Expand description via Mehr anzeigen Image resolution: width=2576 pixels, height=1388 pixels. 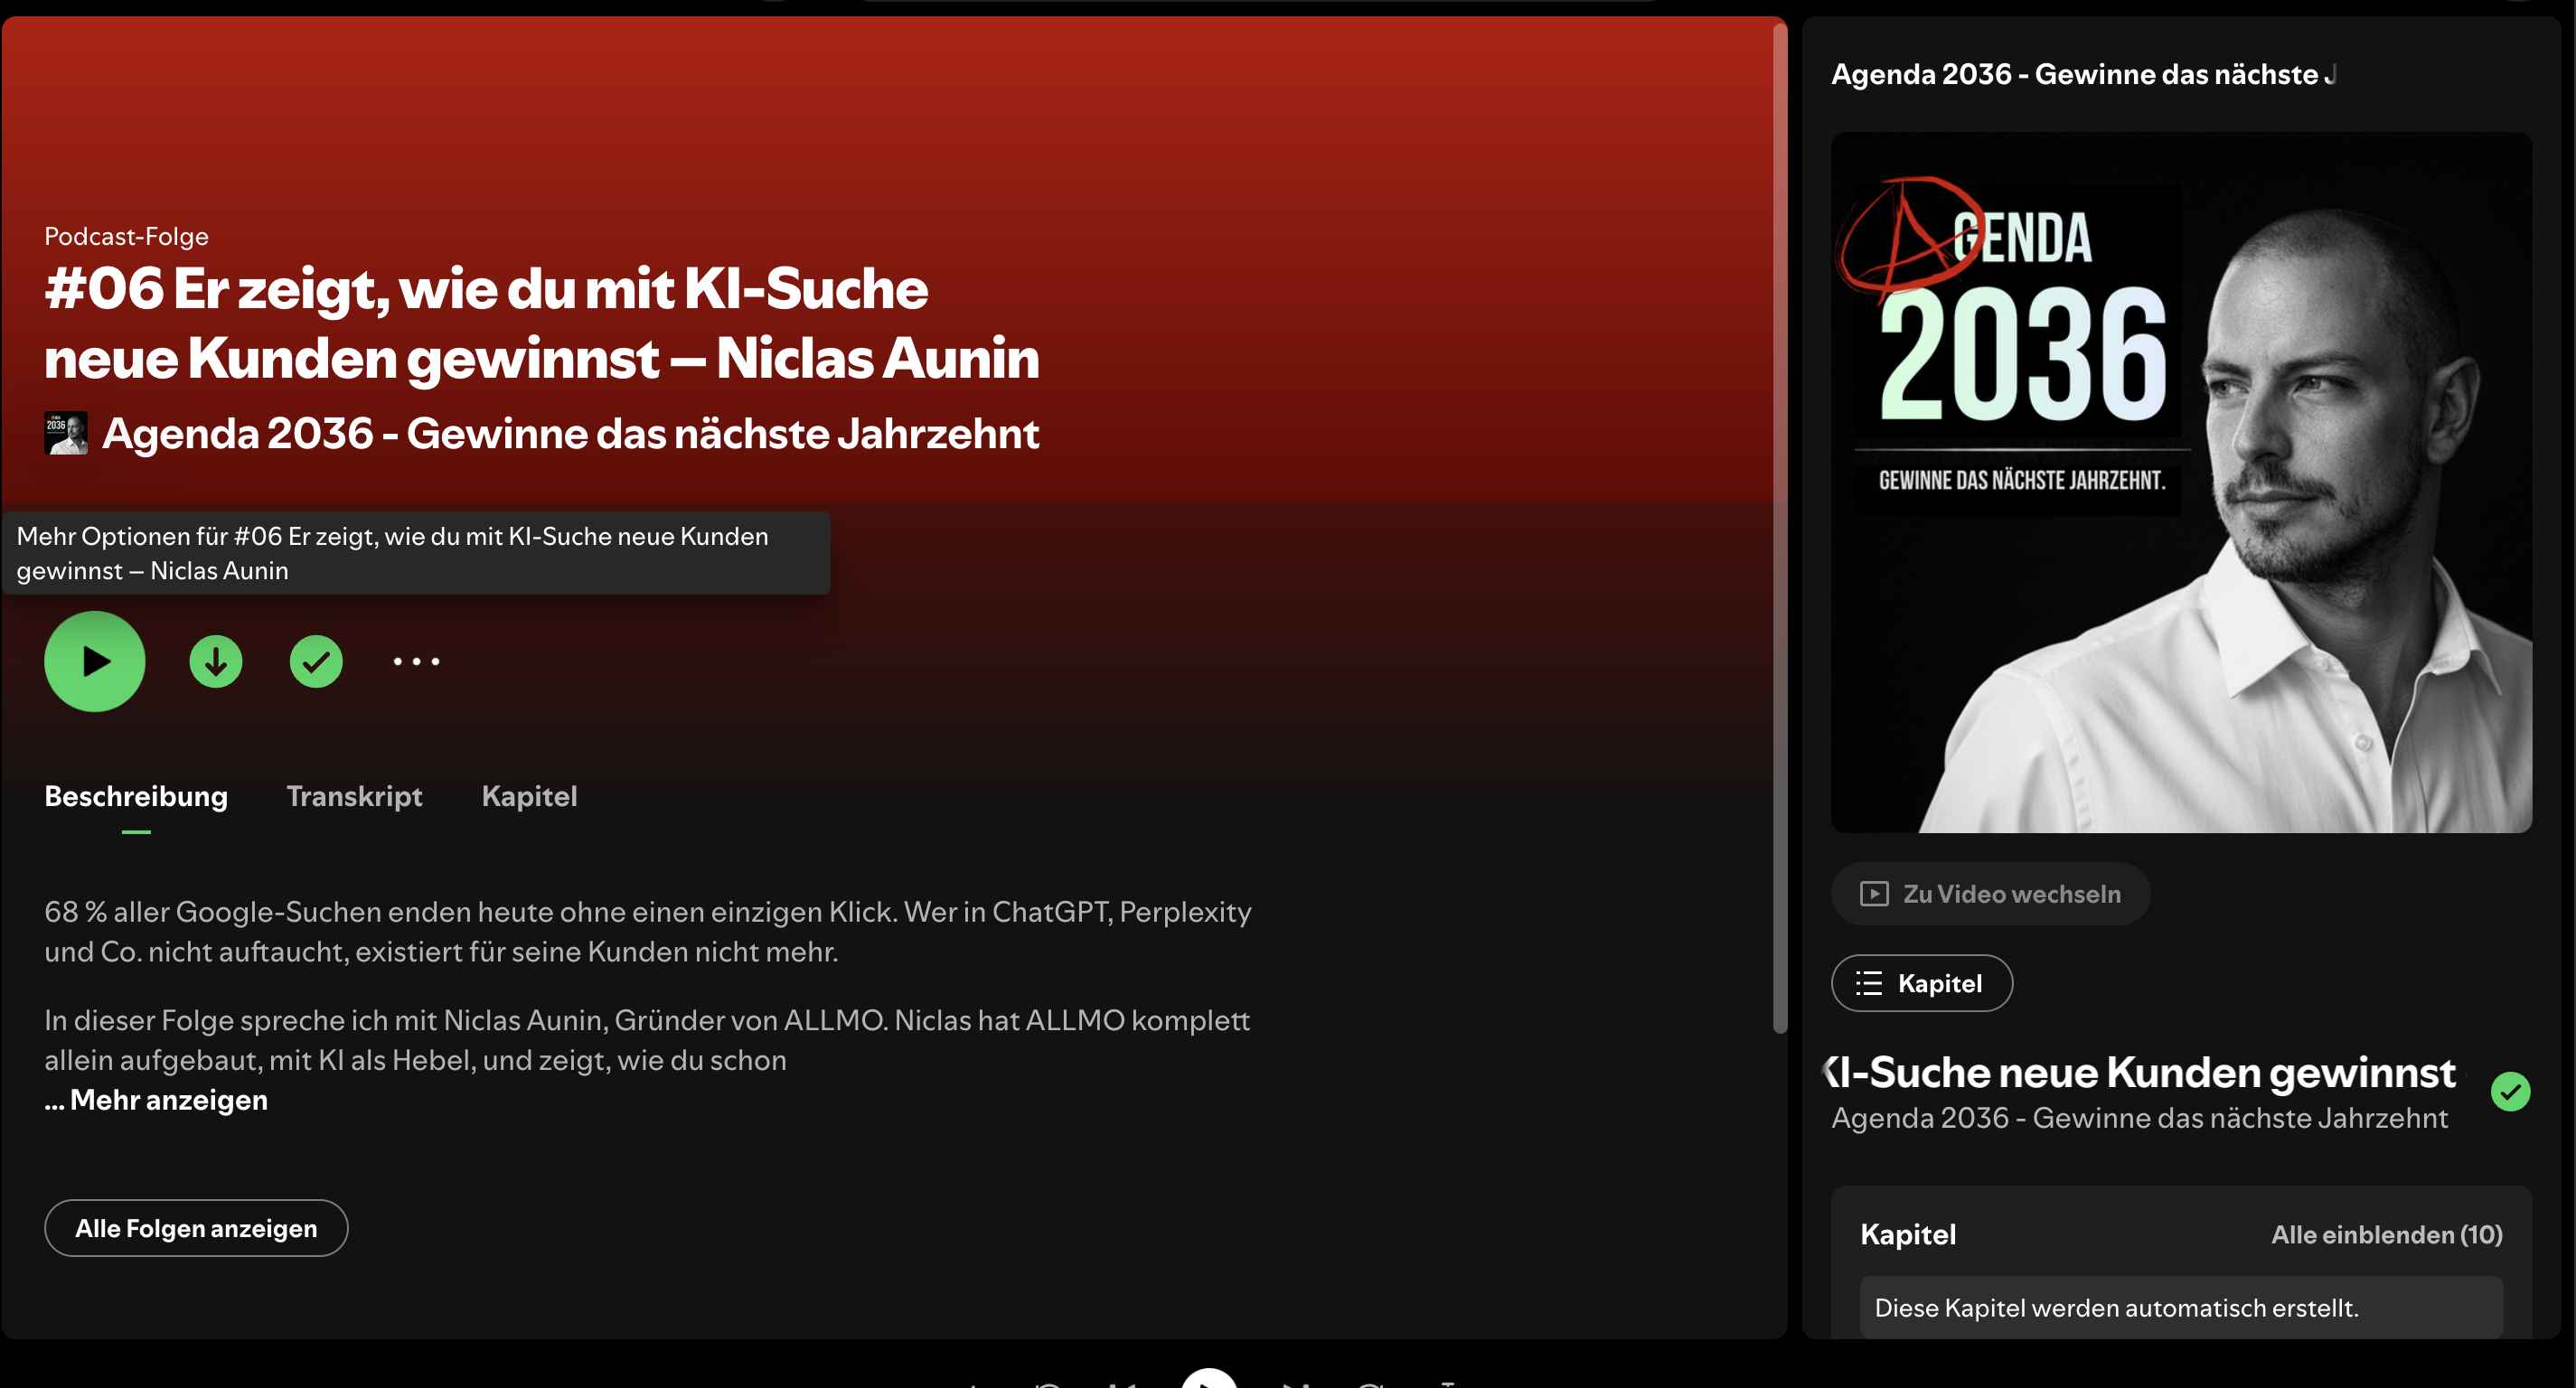pyautogui.click(x=156, y=1100)
